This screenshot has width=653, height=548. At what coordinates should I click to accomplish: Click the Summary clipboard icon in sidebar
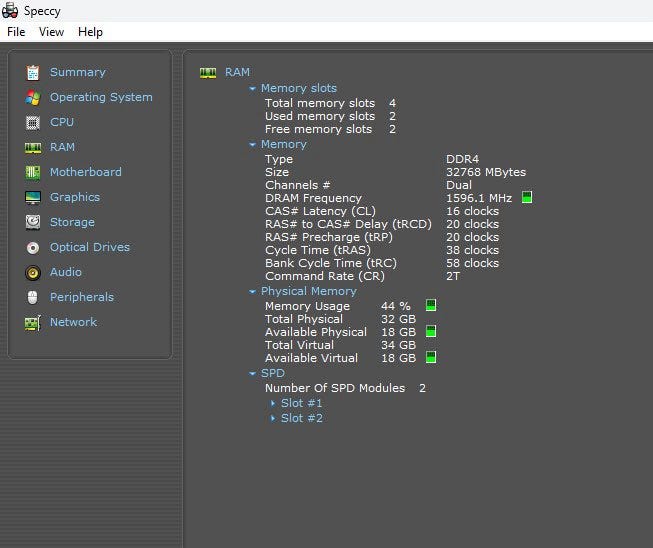tap(33, 72)
